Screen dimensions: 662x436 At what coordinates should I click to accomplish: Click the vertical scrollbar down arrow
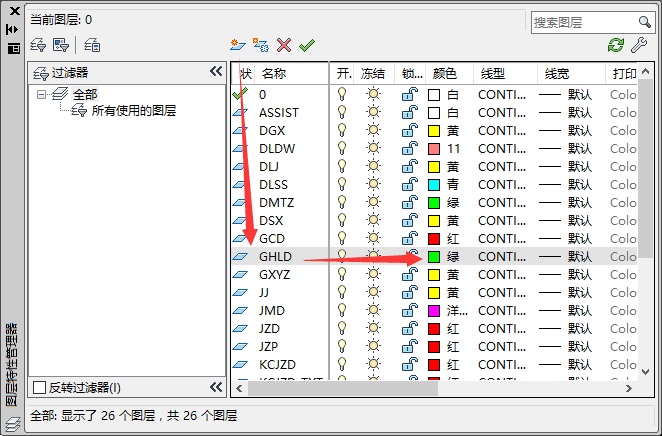click(645, 371)
